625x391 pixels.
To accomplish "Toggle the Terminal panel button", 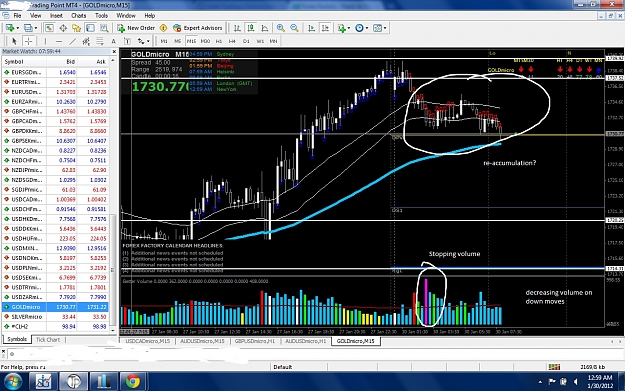I will pyautogui.click(x=90, y=28).
